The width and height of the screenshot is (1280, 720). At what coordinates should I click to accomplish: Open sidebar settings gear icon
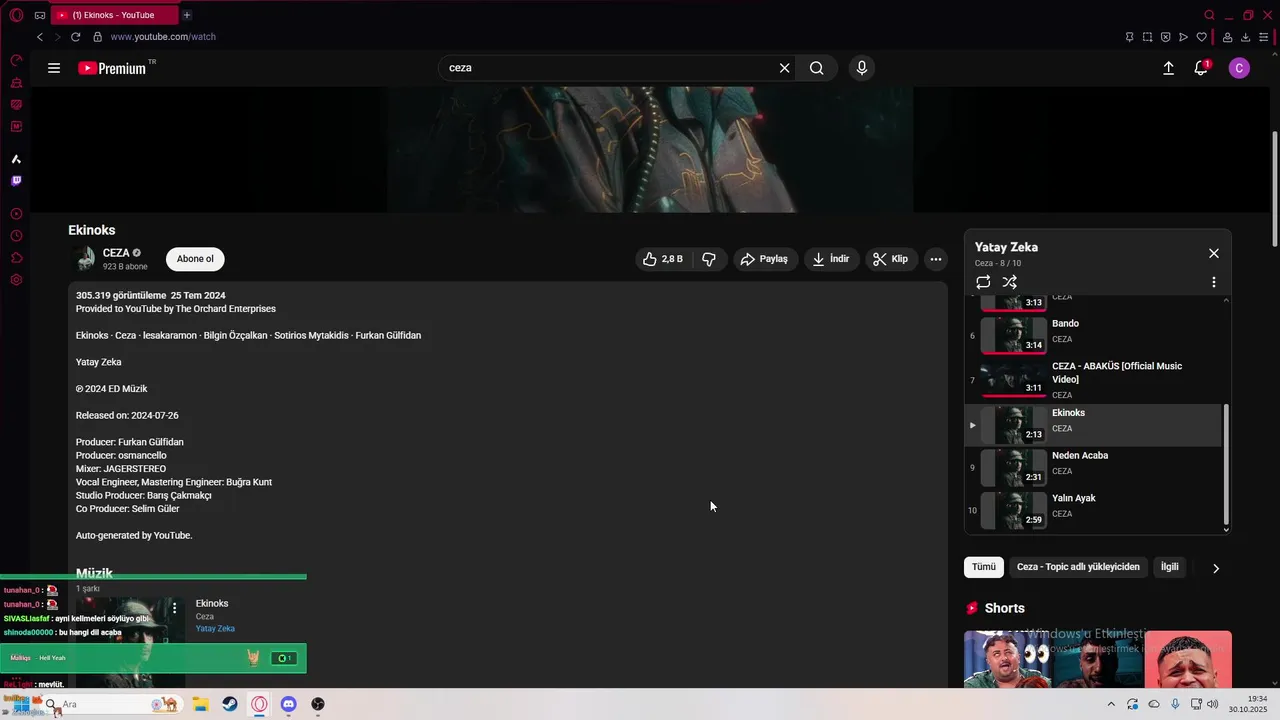(16, 280)
